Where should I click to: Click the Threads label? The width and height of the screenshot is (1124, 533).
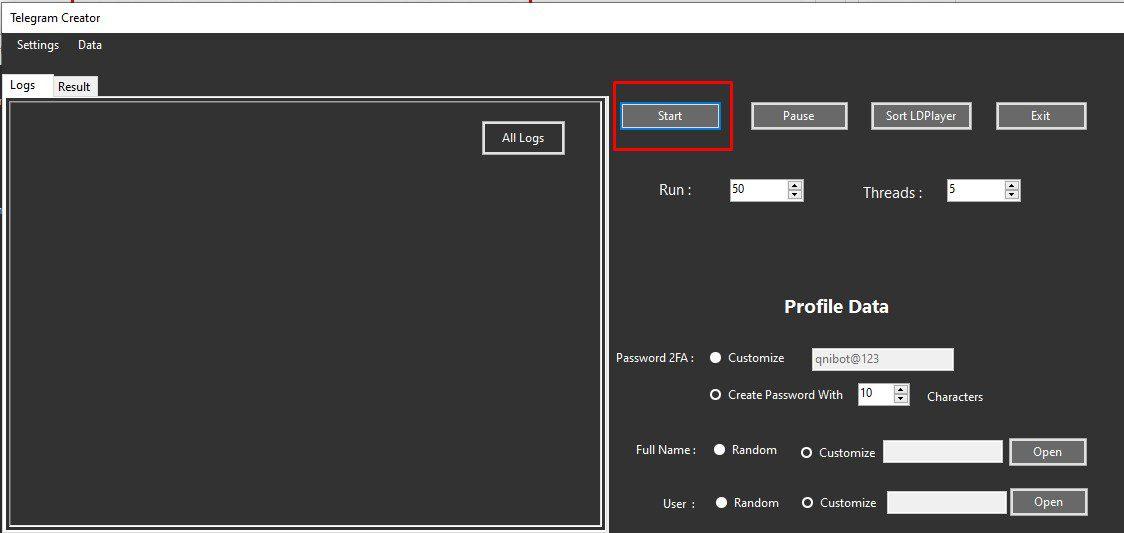coord(892,193)
